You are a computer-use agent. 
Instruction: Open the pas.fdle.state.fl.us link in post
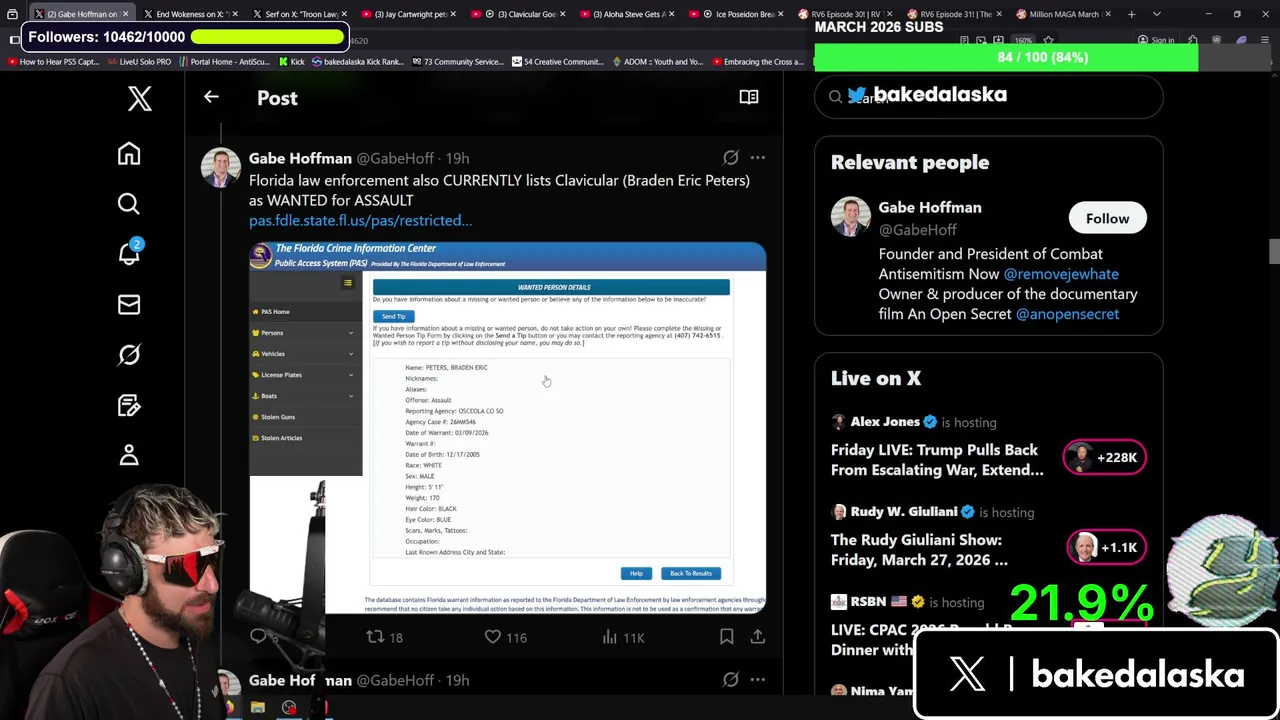(x=360, y=220)
